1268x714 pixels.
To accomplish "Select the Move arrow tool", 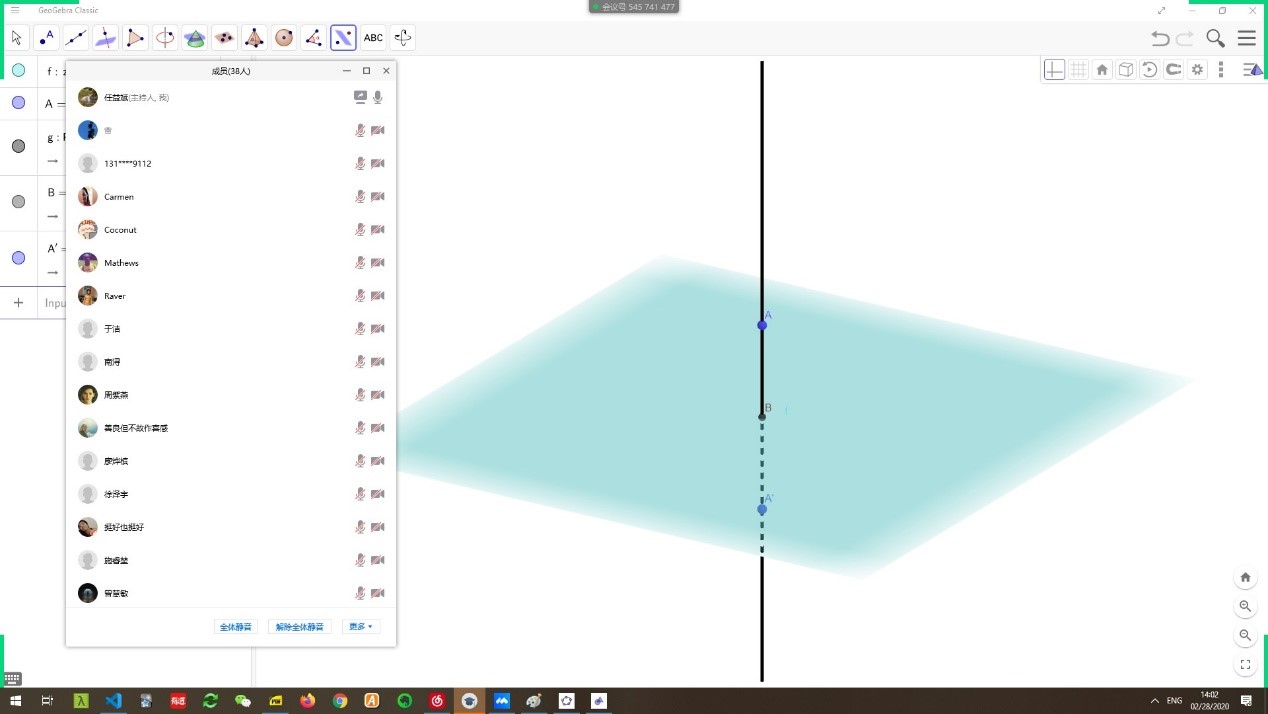I will point(17,38).
